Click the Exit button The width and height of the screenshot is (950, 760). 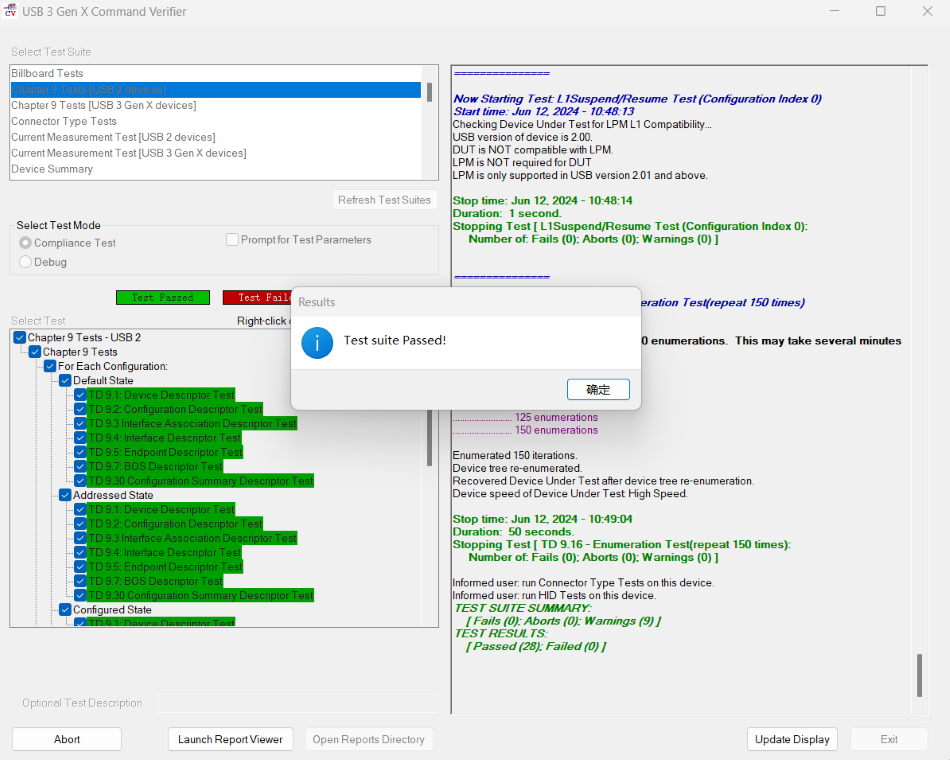click(889, 739)
